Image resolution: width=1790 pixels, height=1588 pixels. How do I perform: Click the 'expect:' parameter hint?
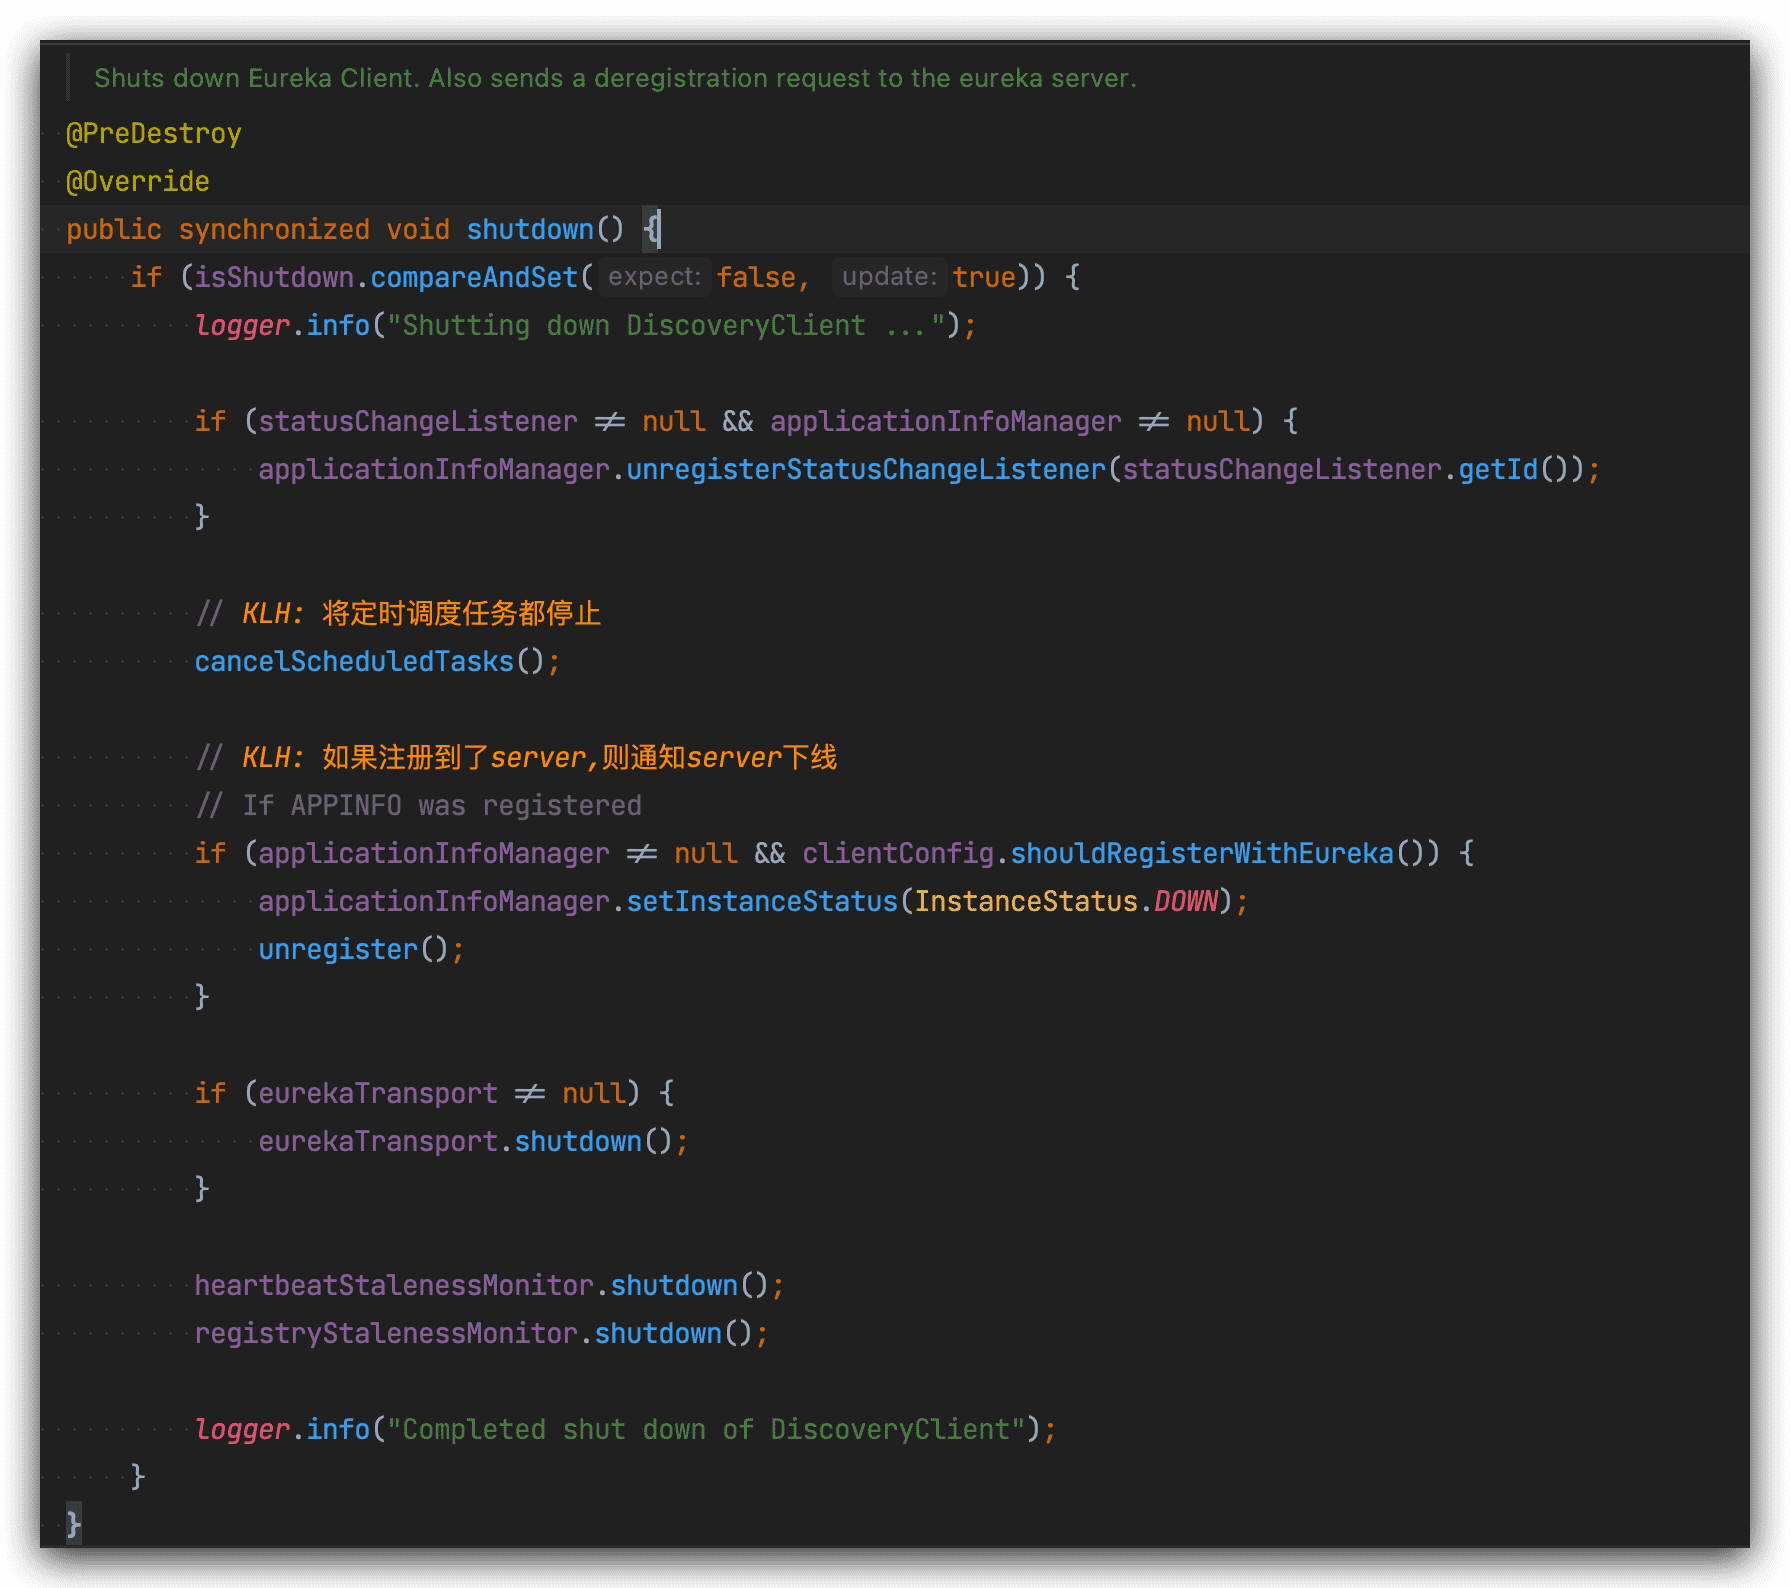[x=654, y=277]
